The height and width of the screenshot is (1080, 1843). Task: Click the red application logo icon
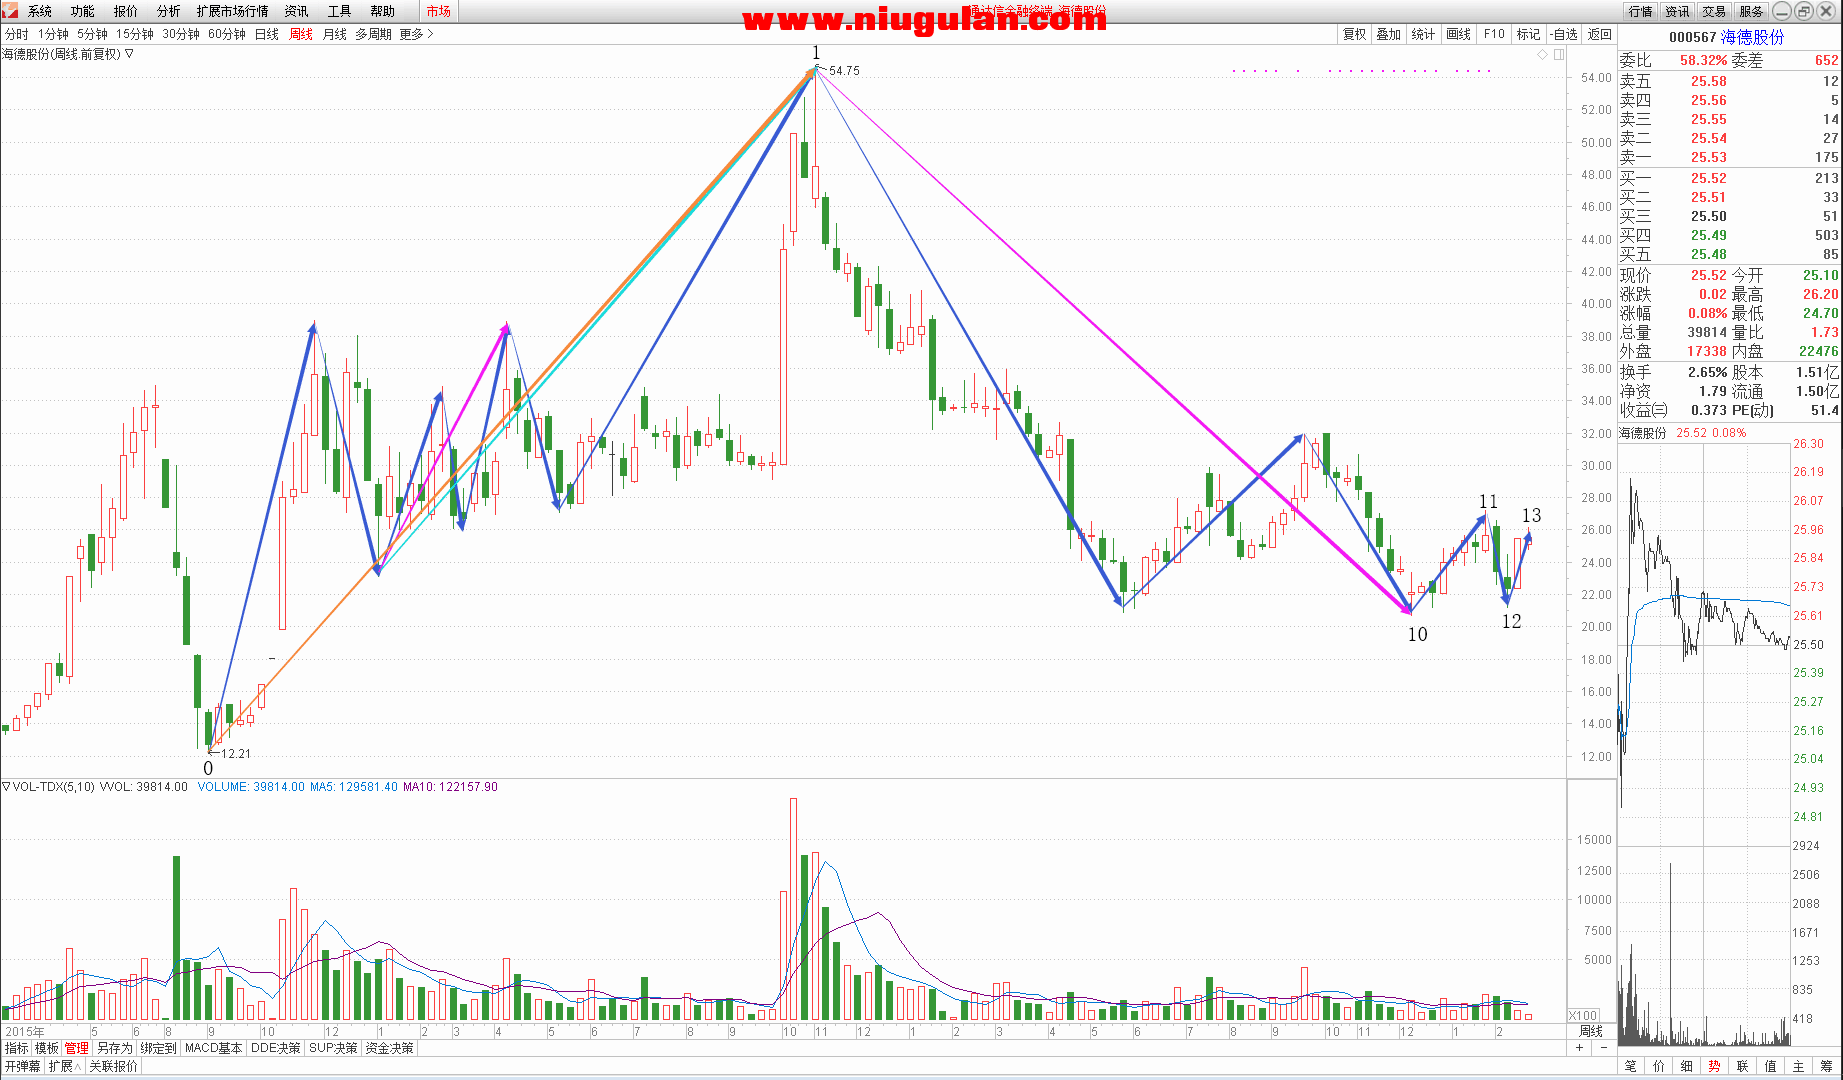(x=9, y=10)
